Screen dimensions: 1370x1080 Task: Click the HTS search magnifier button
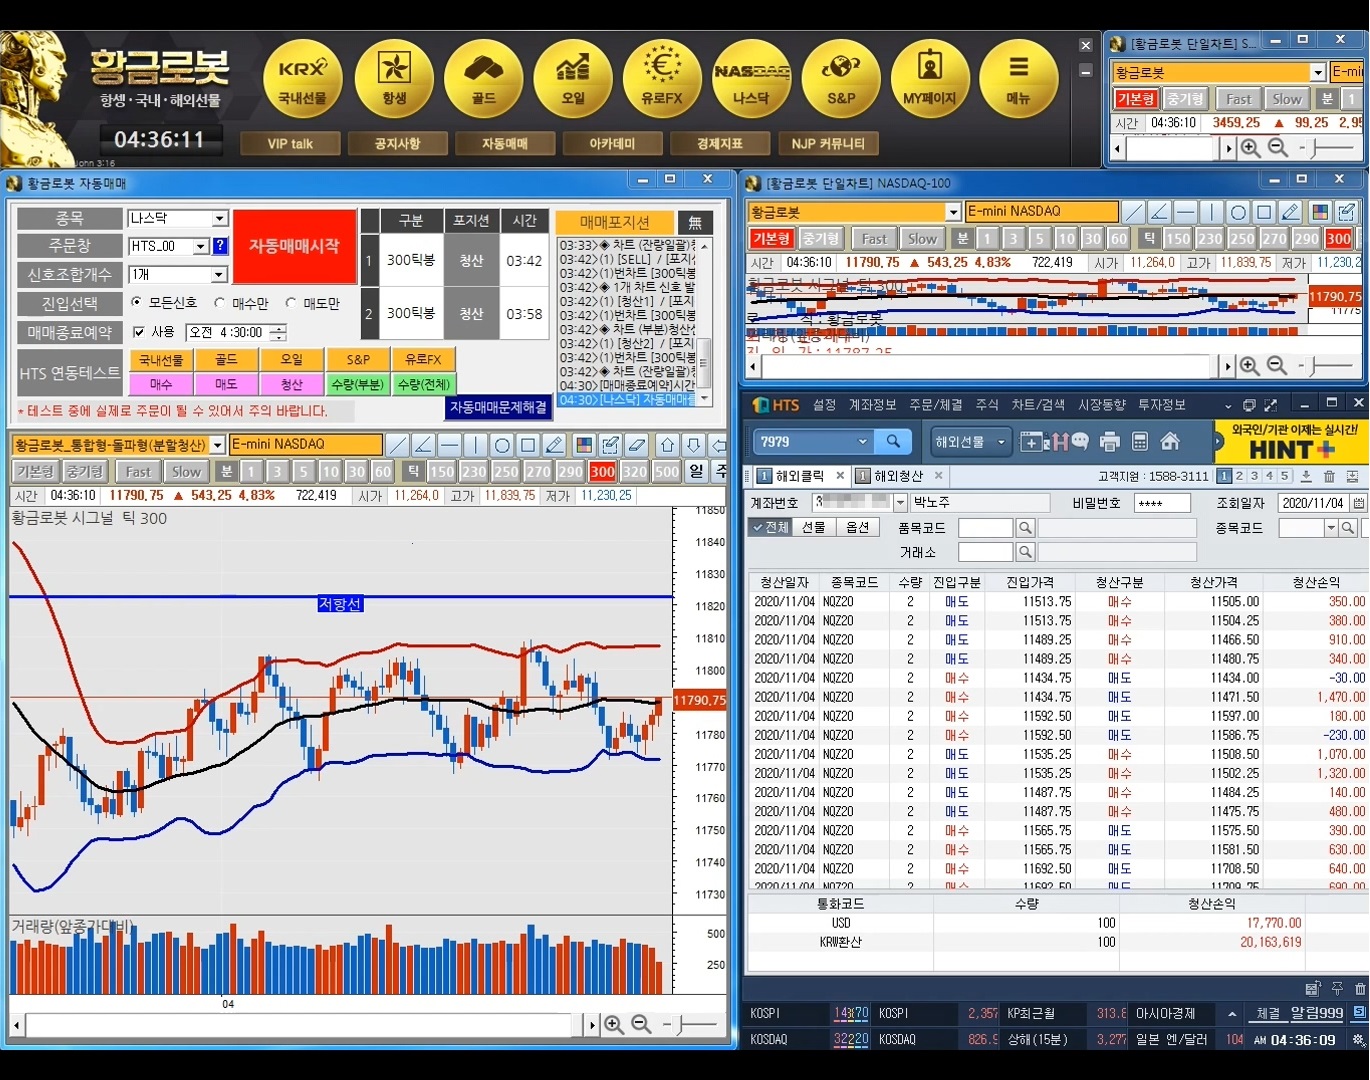tap(893, 441)
